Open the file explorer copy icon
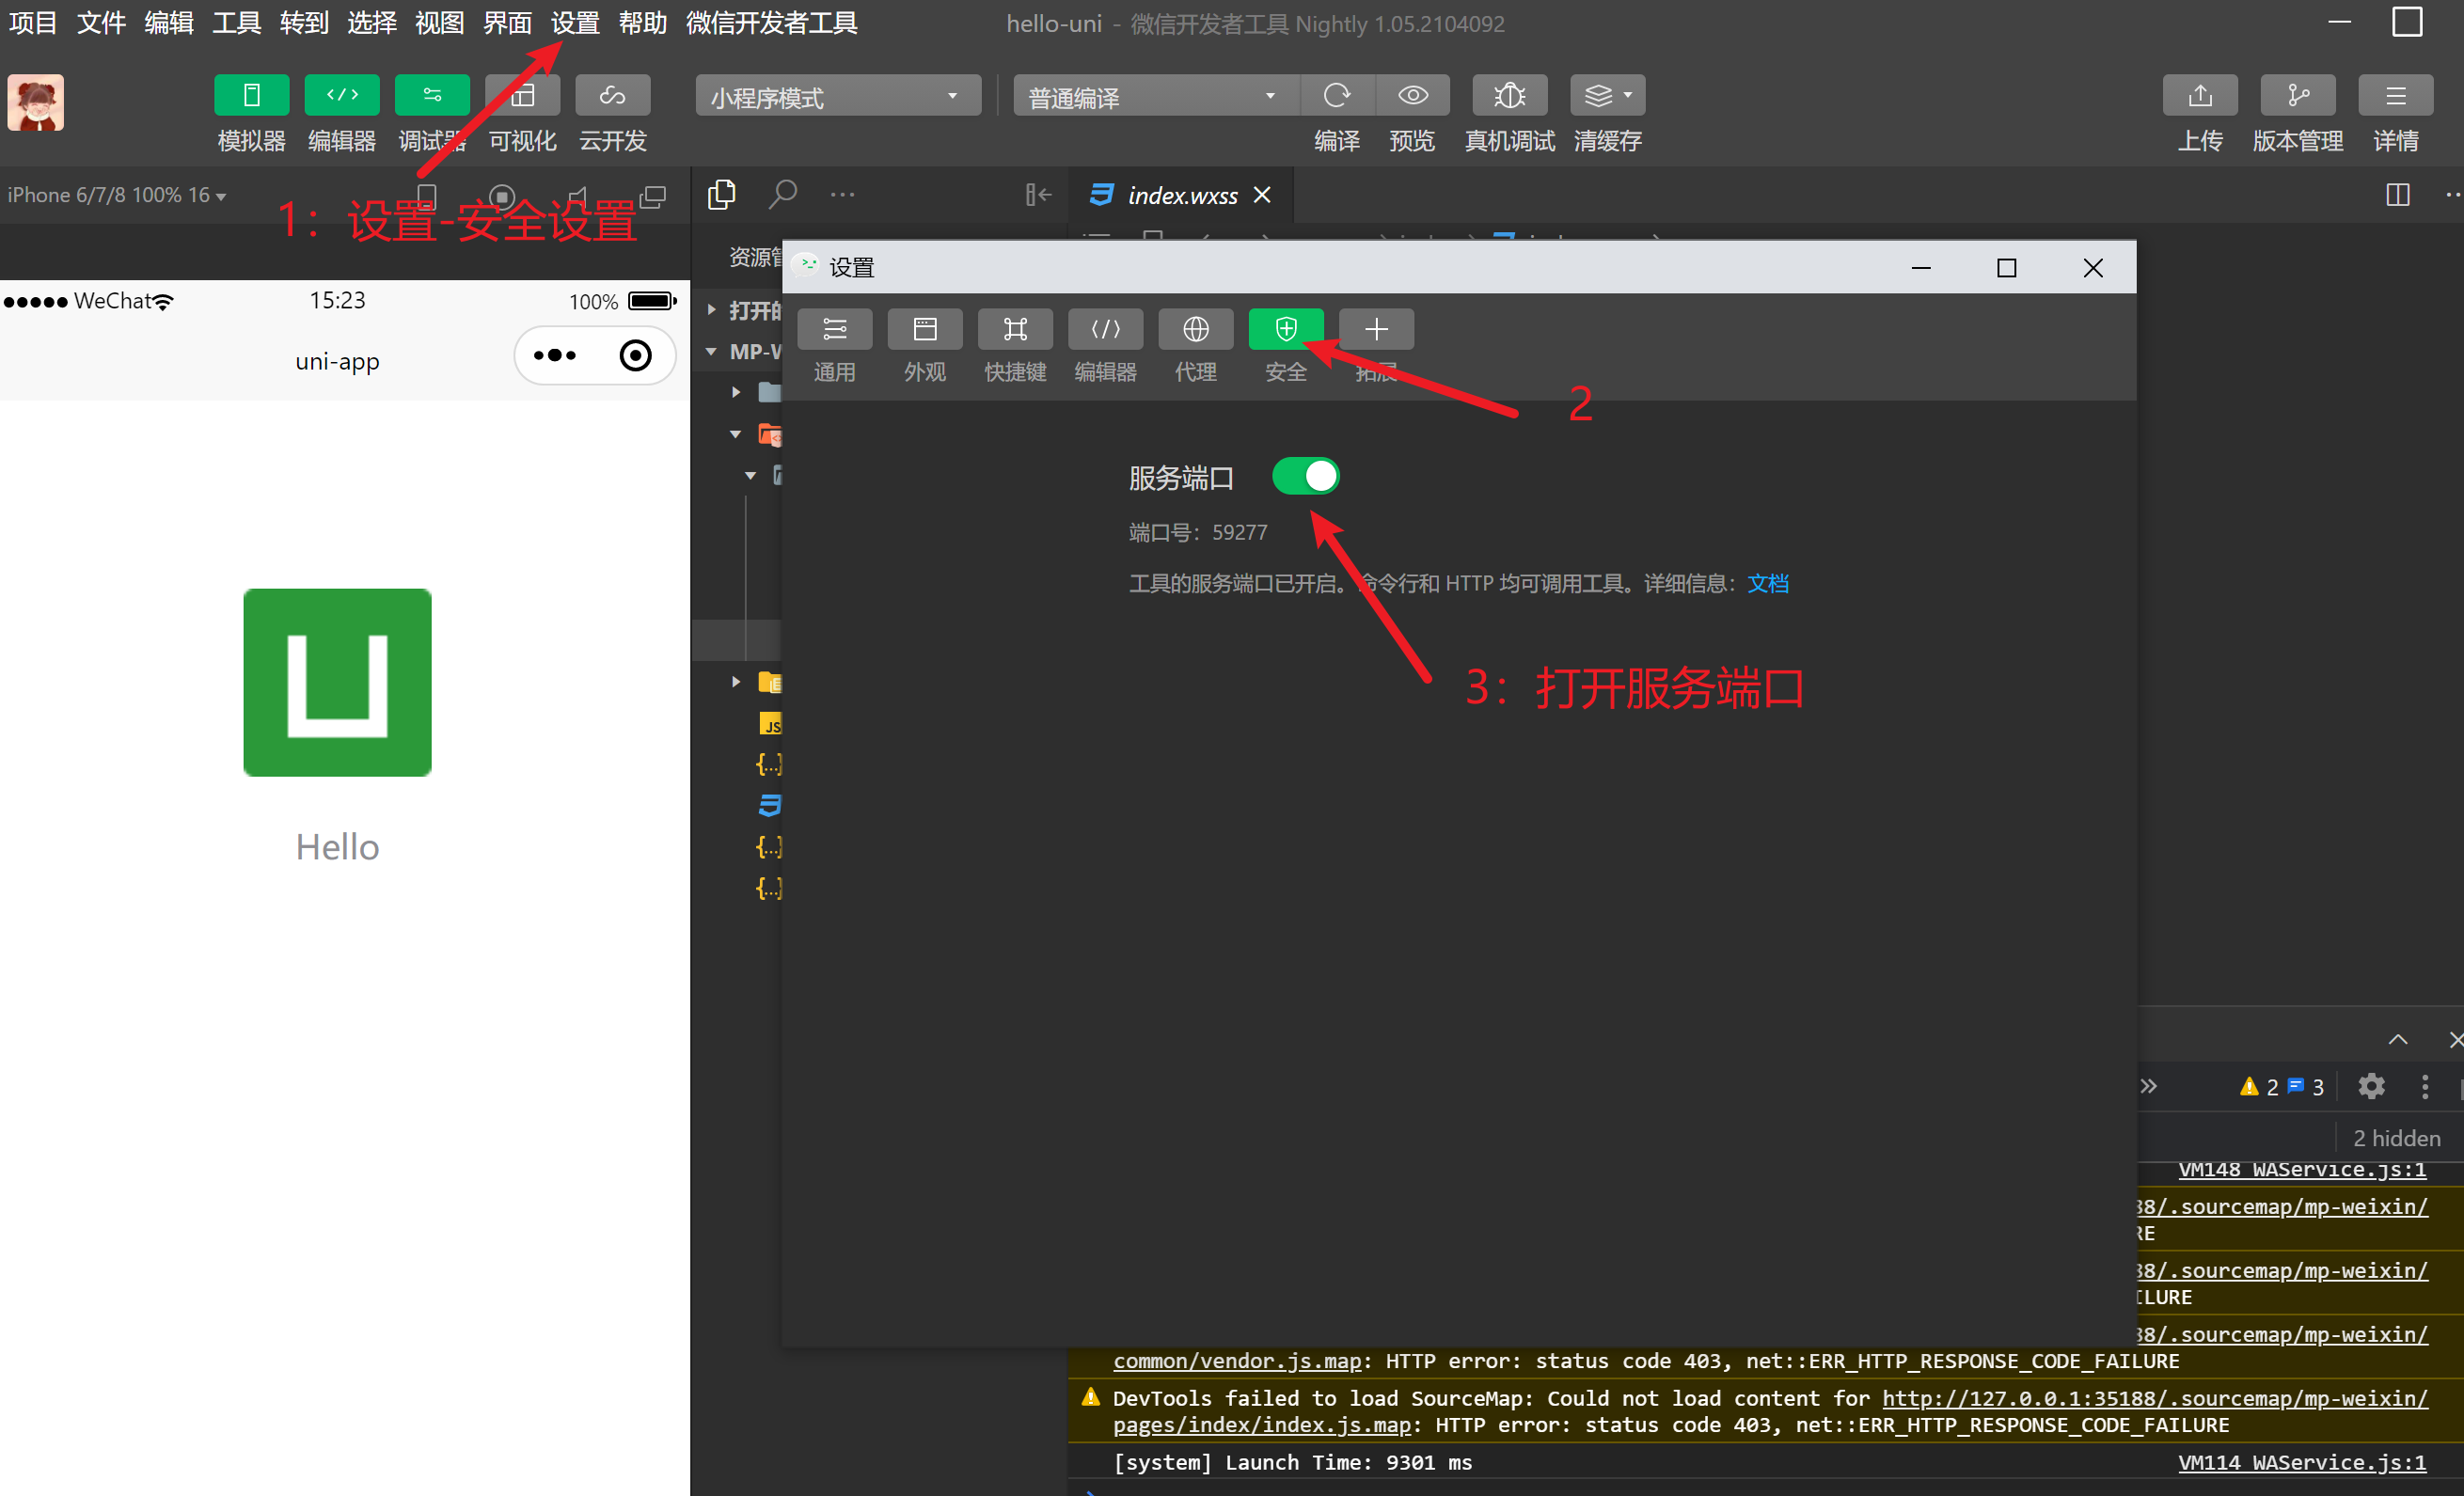The image size is (2464, 1496). [721, 194]
